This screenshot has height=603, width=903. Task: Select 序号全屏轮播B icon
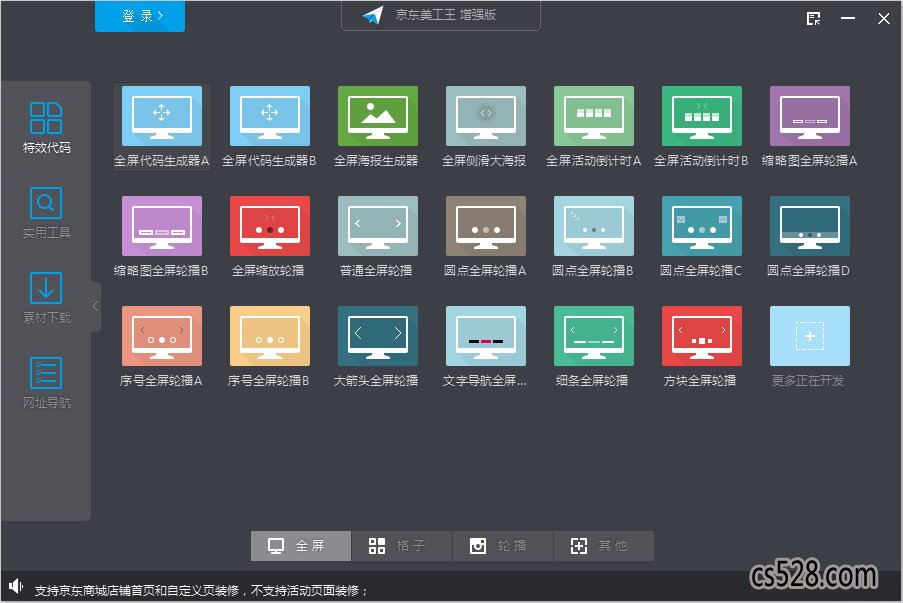(270, 336)
